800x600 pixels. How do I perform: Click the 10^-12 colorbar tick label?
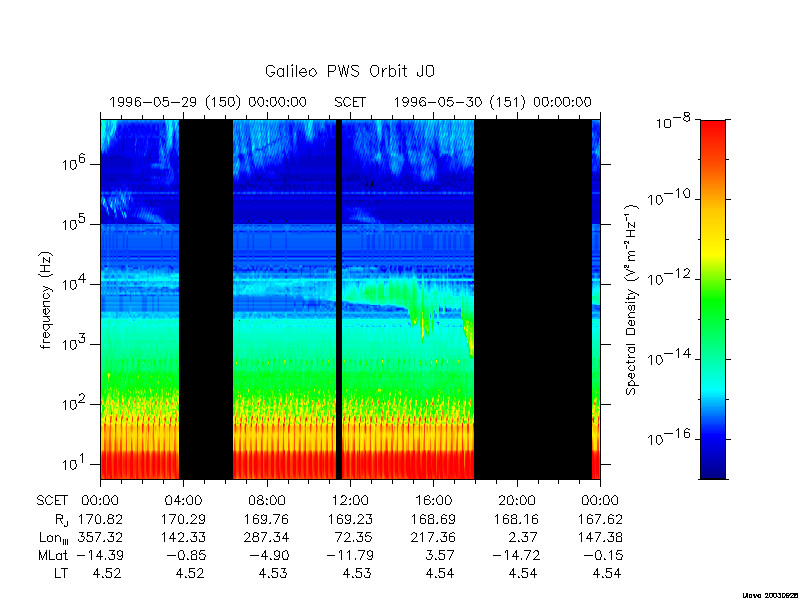(x=670, y=278)
